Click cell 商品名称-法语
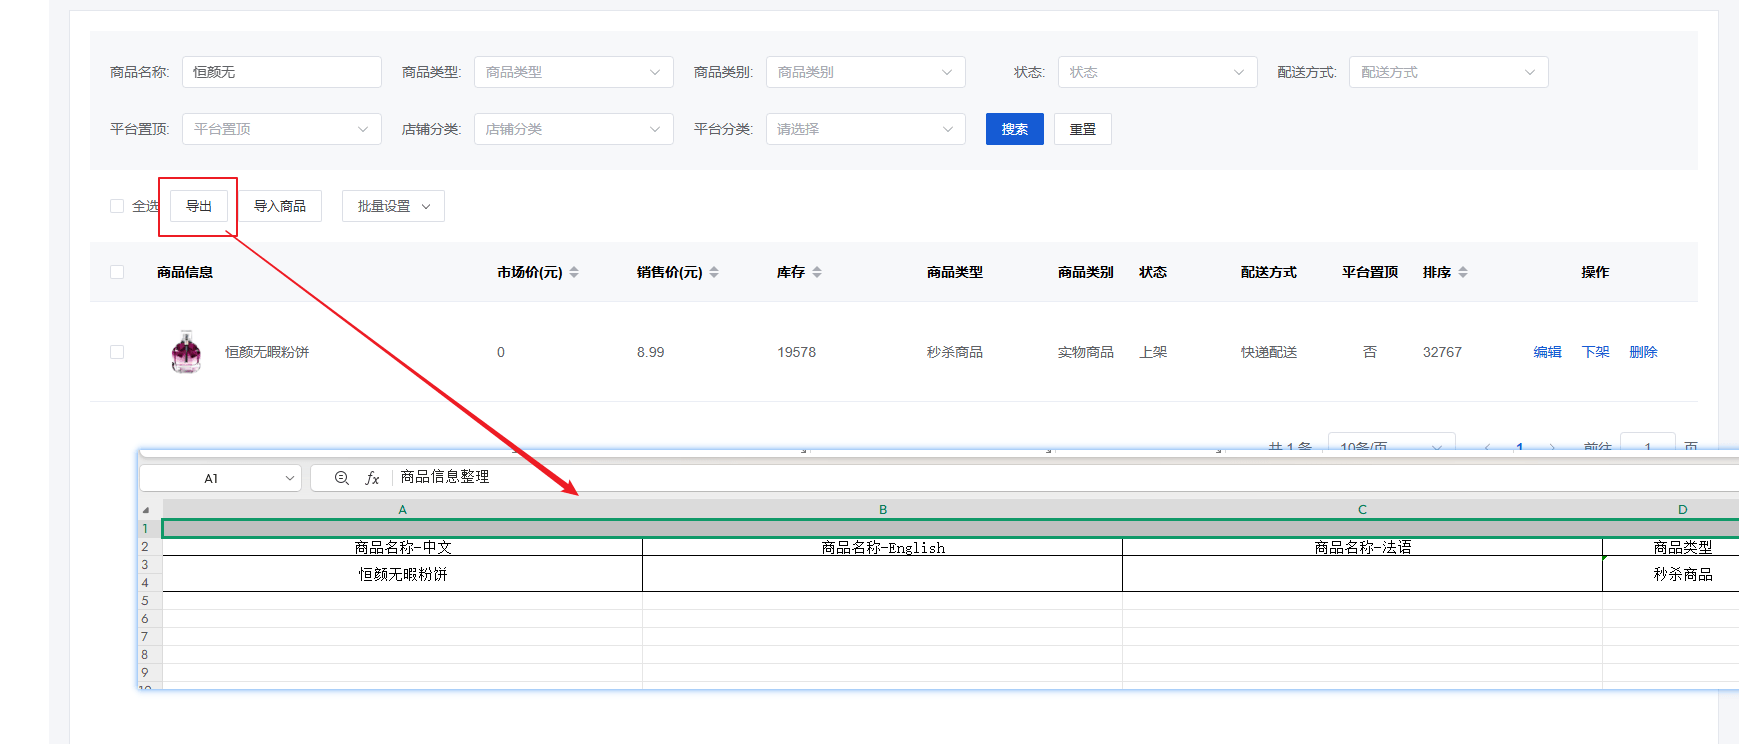Image resolution: width=1739 pixels, height=744 pixels. click(1362, 547)
